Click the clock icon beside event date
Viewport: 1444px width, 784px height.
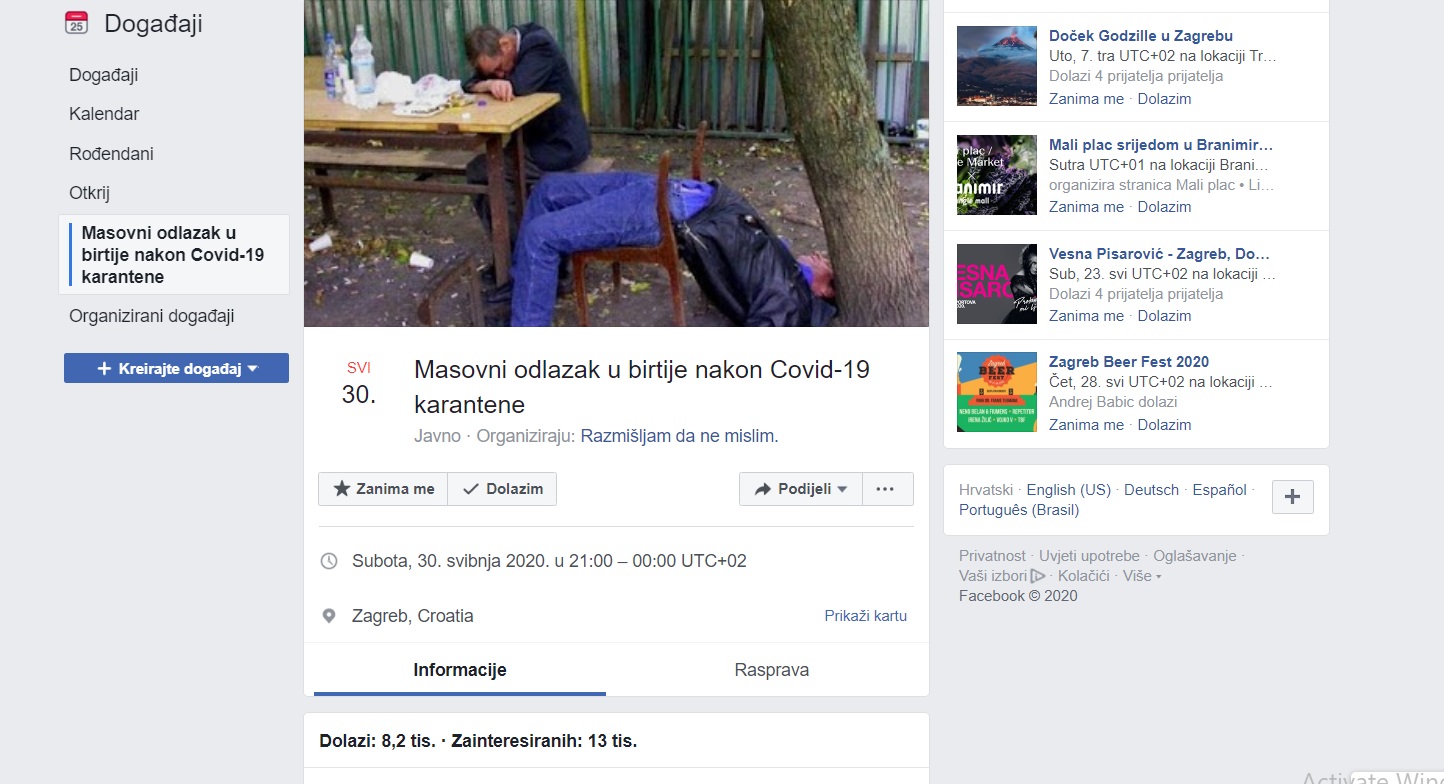point(329,561)
